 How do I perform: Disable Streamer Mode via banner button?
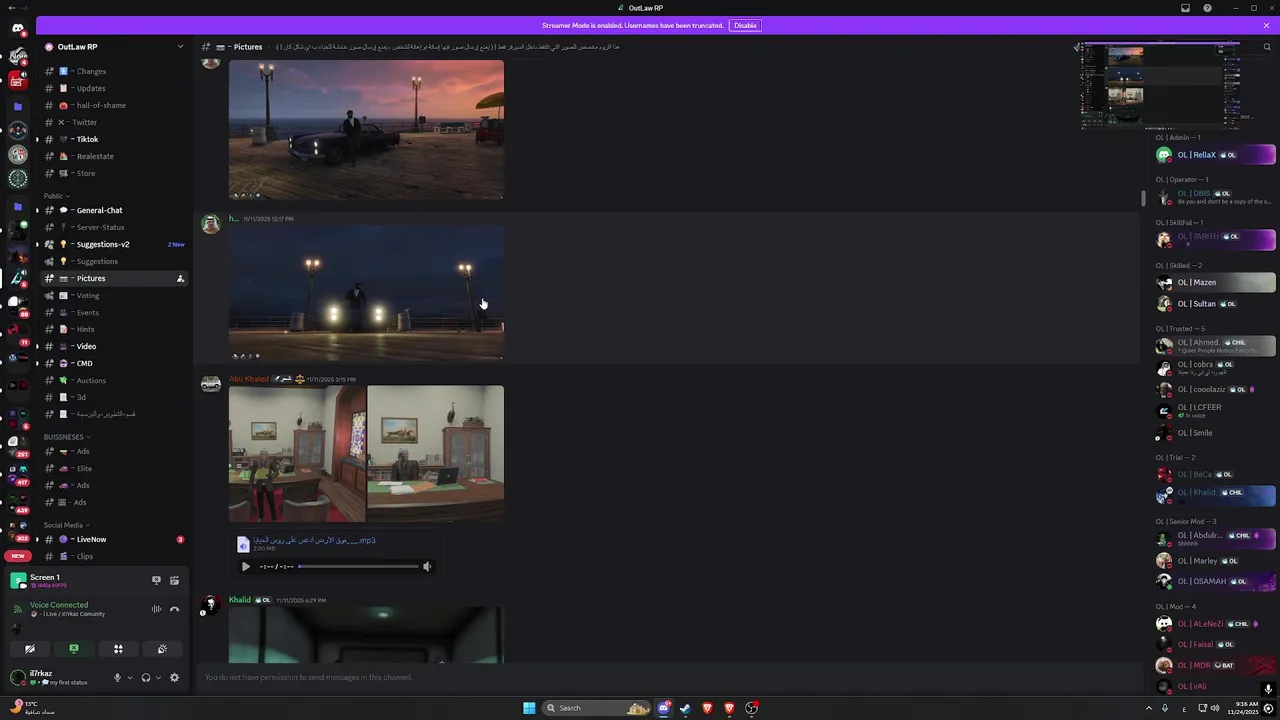coord(745,25)
